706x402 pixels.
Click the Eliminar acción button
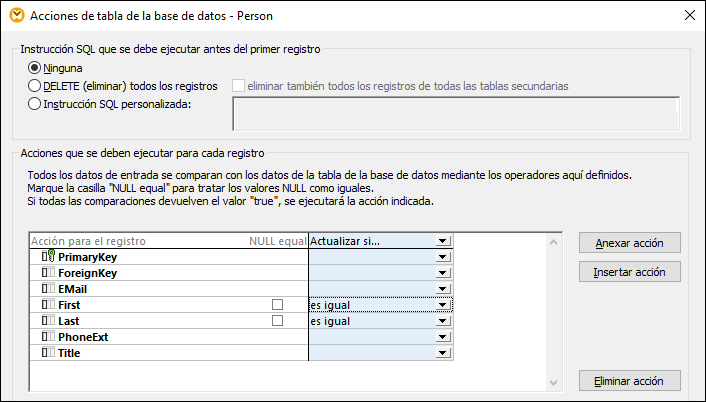point(629,380)
